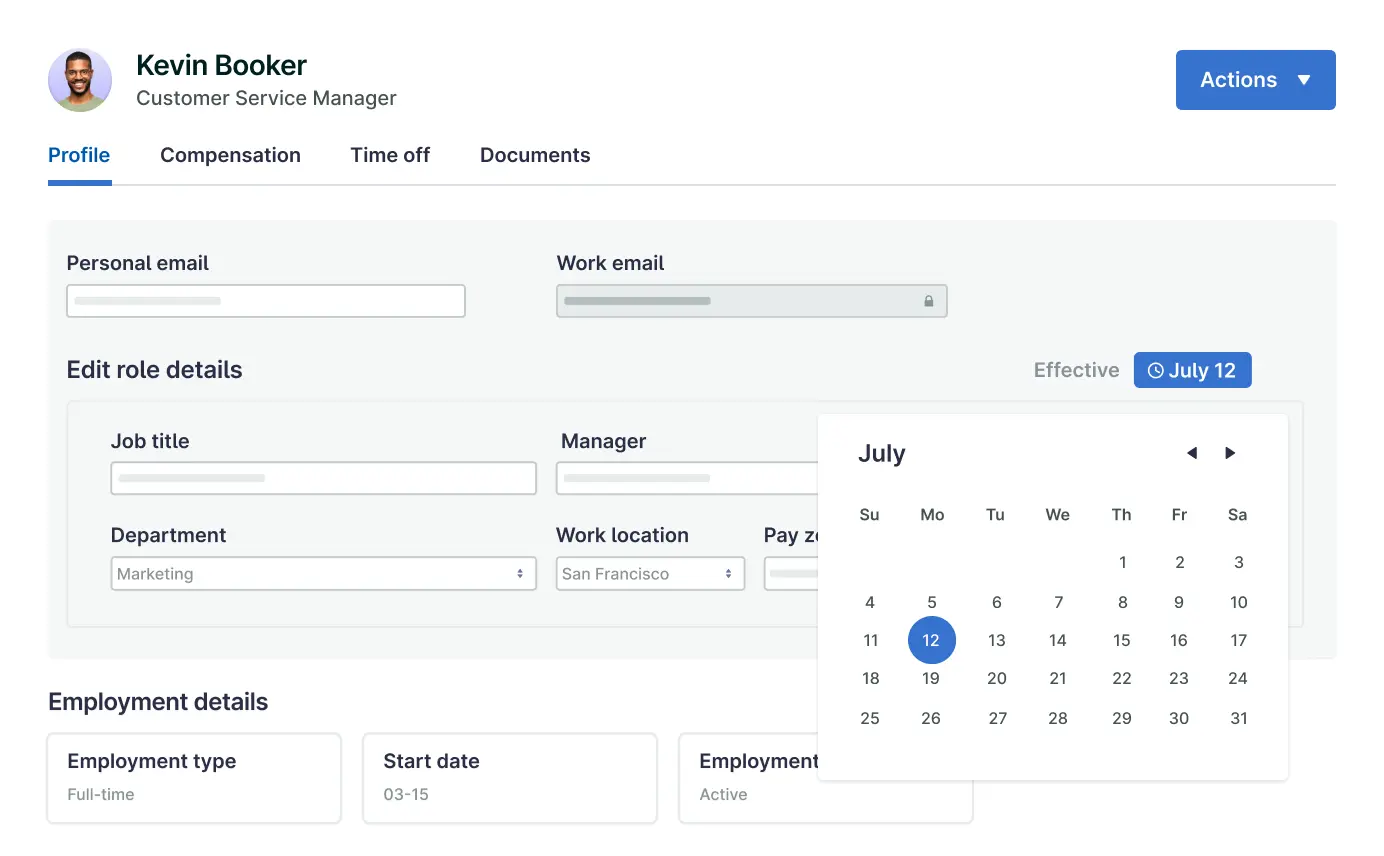Click the lock icon in Work email field
Image resolution: width=1384 pixels, height=856 pixels.
click(x=928, y=301)
